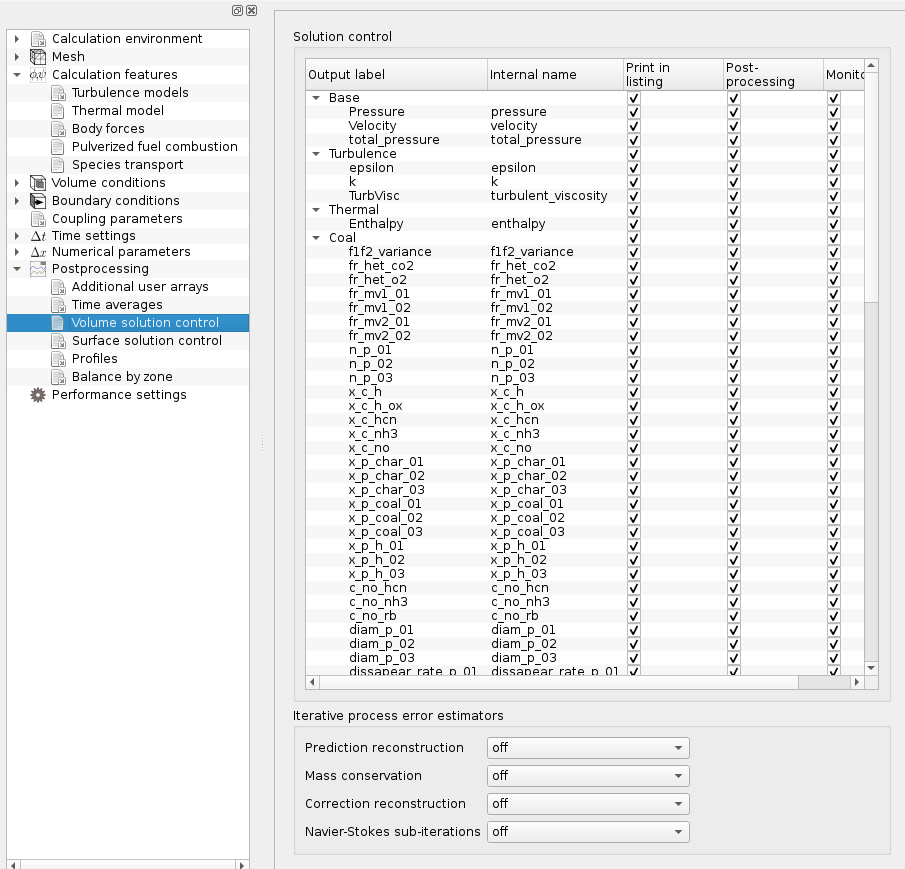This screenshot has width=905, height=869.
Task: Select the x_p_char_01 output label cell
Action: coord(386,462)
